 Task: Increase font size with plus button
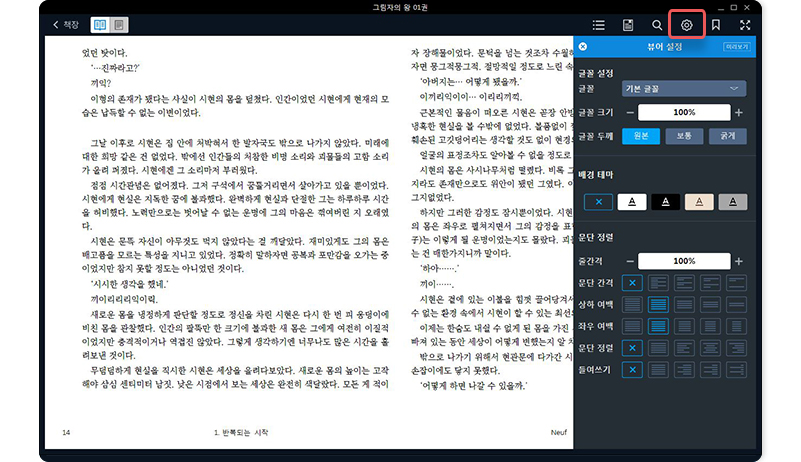739,112
